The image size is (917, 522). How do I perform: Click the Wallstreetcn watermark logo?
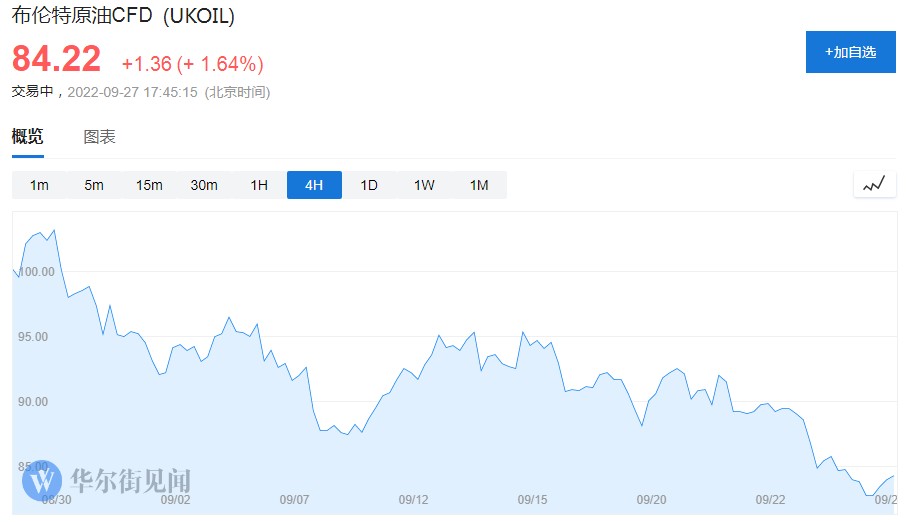107,482
